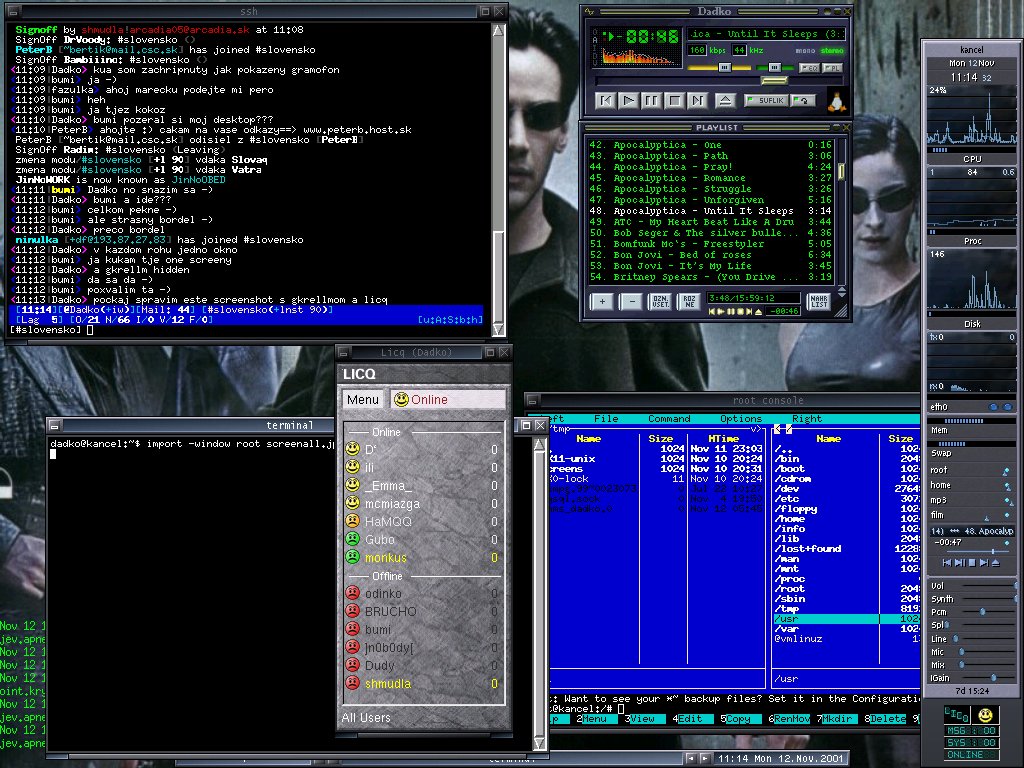The image size is (1024, 768).
Task: Open the Command menu in root console
Action: (x=668, y=419)
